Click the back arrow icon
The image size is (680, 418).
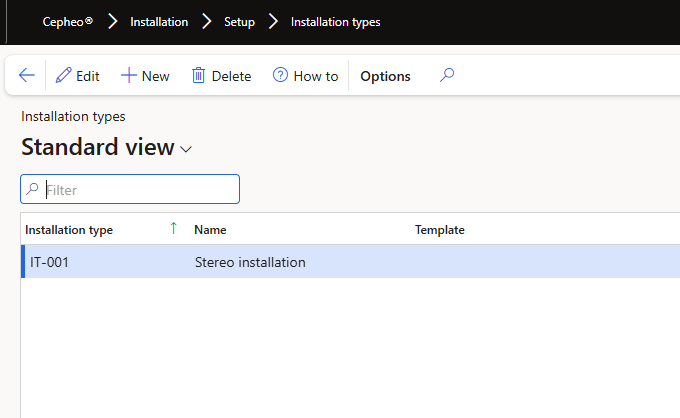(27, 76)
